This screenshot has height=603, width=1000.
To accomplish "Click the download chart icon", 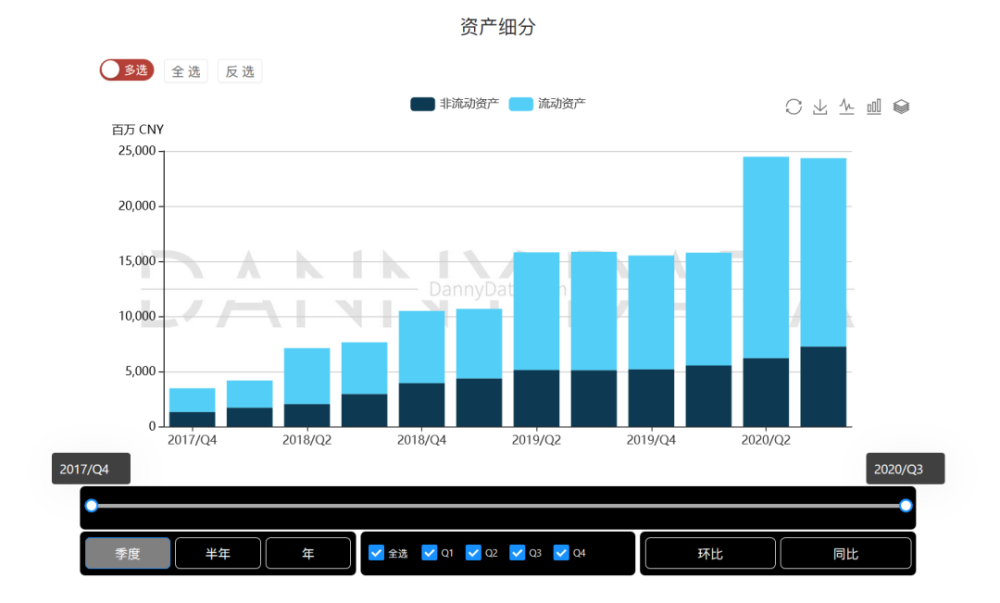I will [x=821, y=106].
